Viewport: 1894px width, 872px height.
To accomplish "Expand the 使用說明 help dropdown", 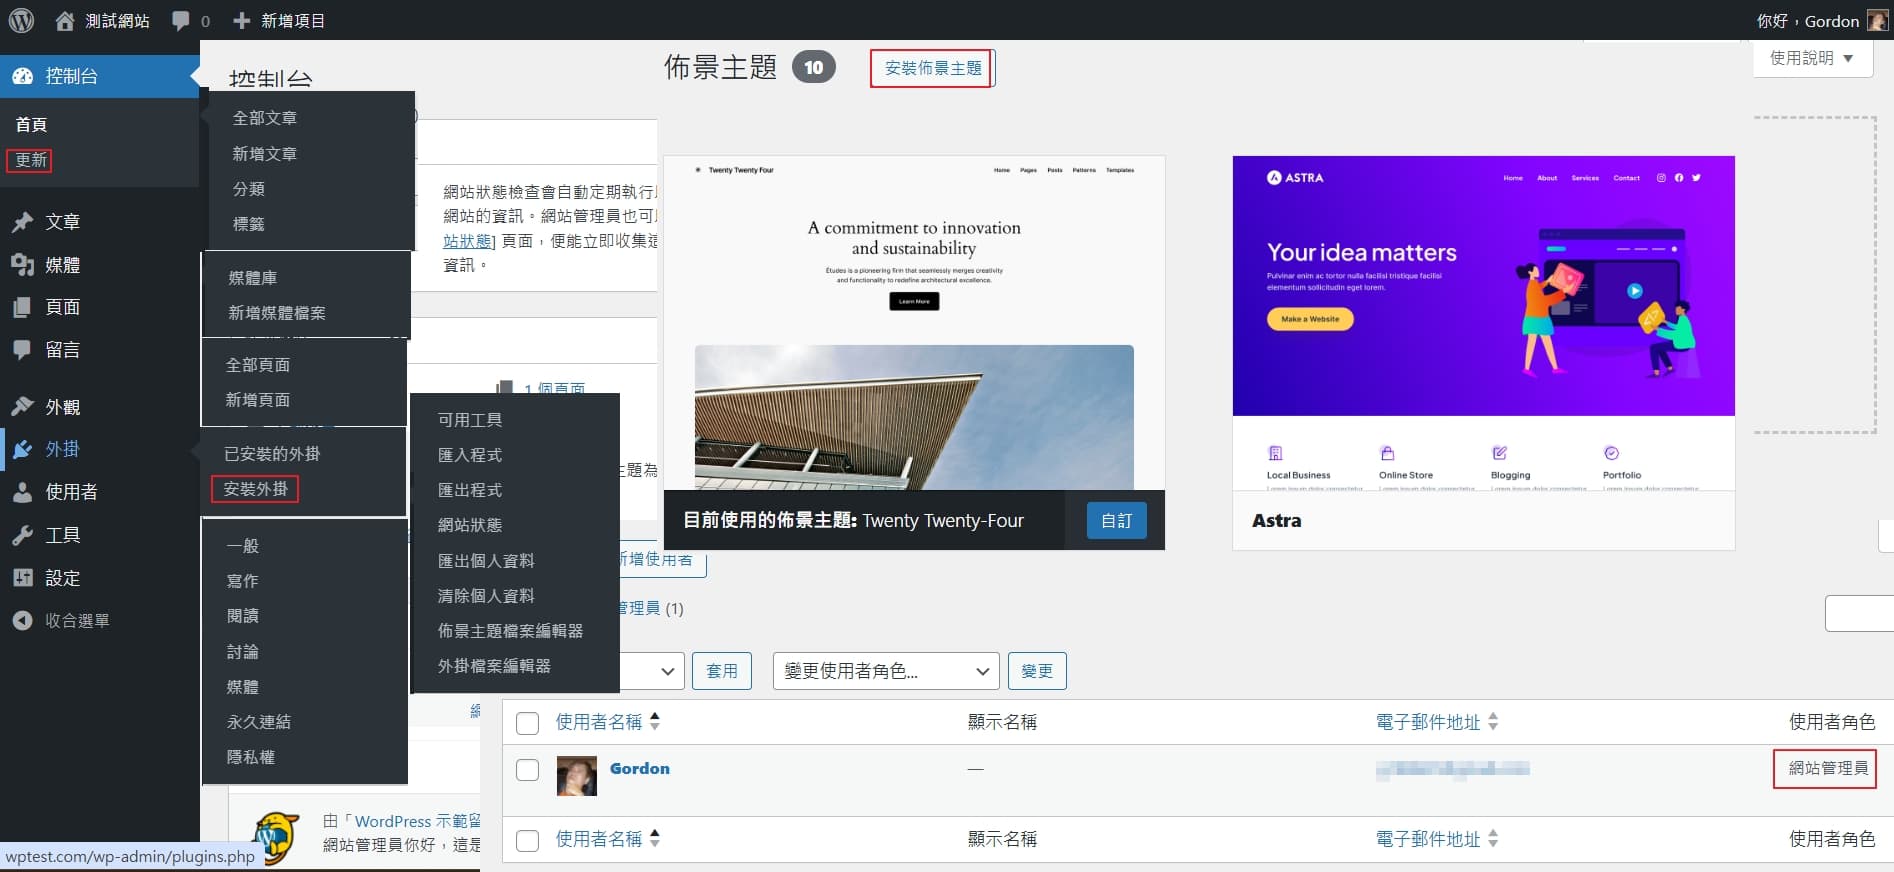I will pos(1812,58).
